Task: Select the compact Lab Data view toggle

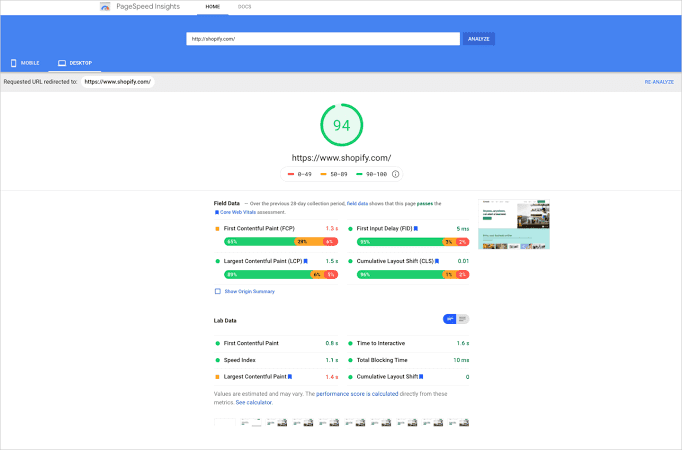Action: (450, 319)
